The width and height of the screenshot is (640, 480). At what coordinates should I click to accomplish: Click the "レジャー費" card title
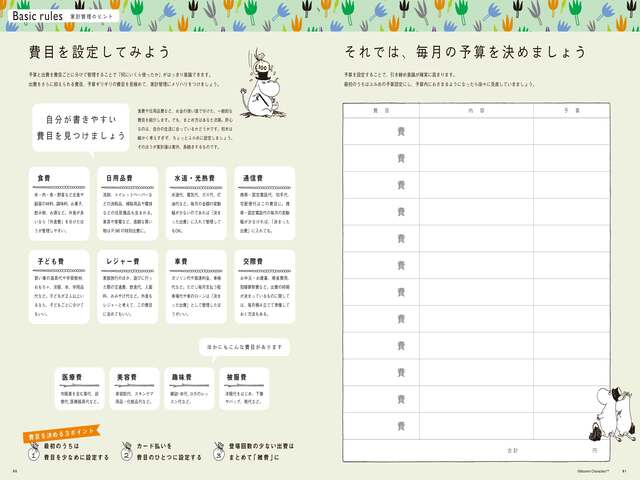123,261
